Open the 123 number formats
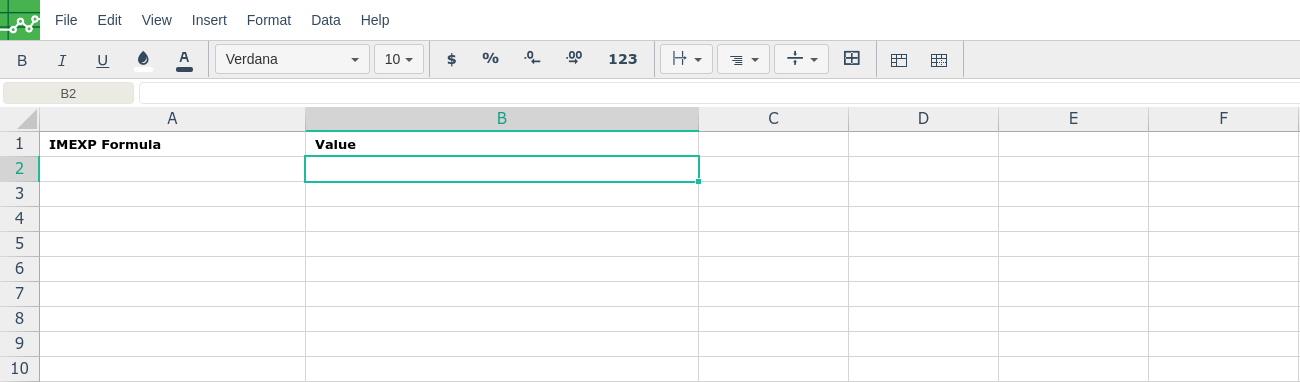This screenshot has height=382, width=1300. pos(623,59)
